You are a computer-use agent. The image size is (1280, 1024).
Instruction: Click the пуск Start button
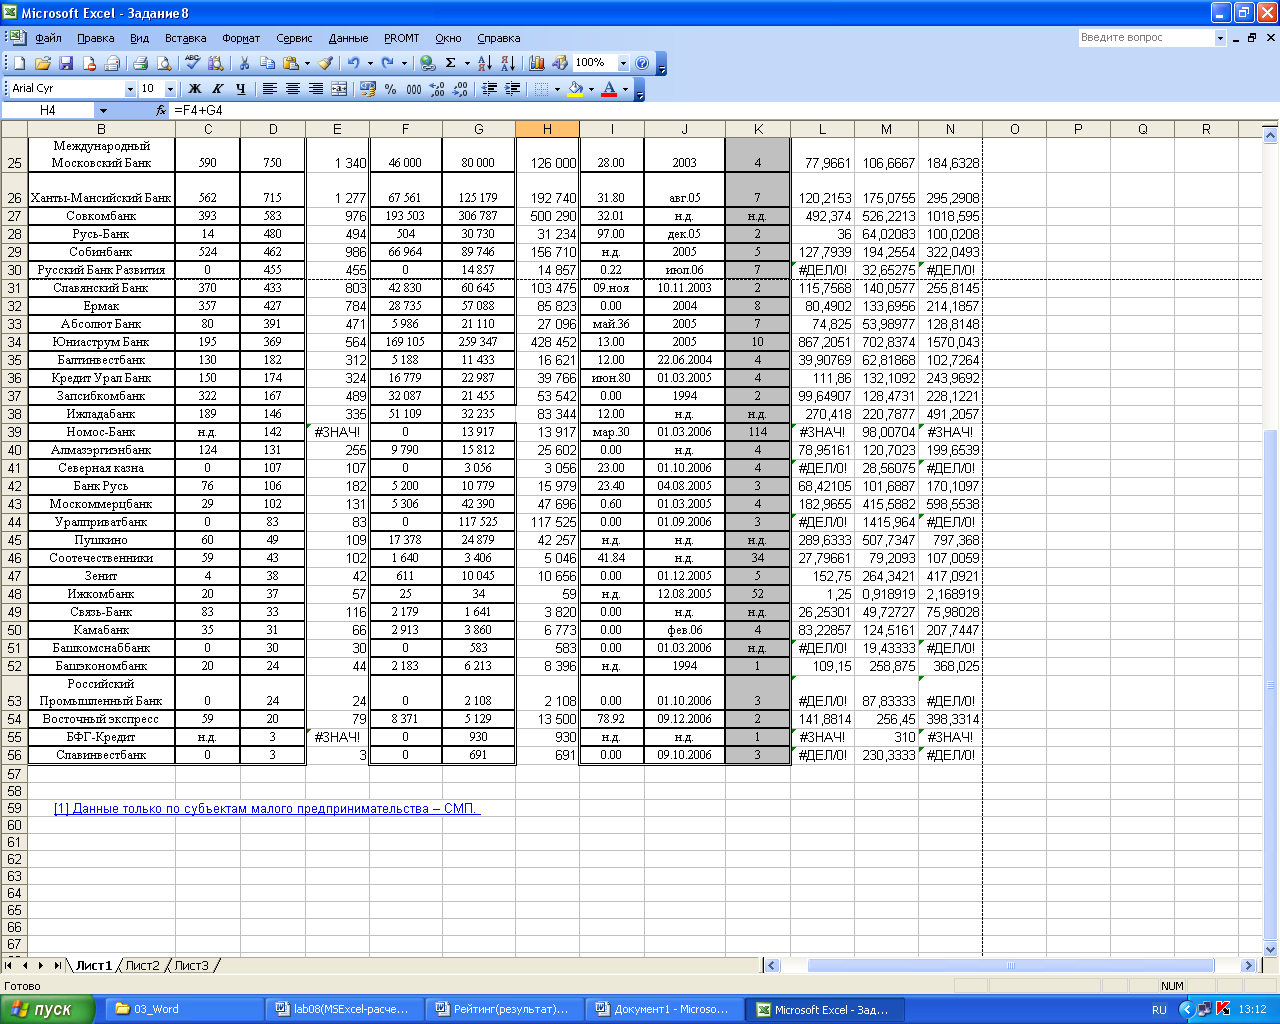[x=48, y=1009]
